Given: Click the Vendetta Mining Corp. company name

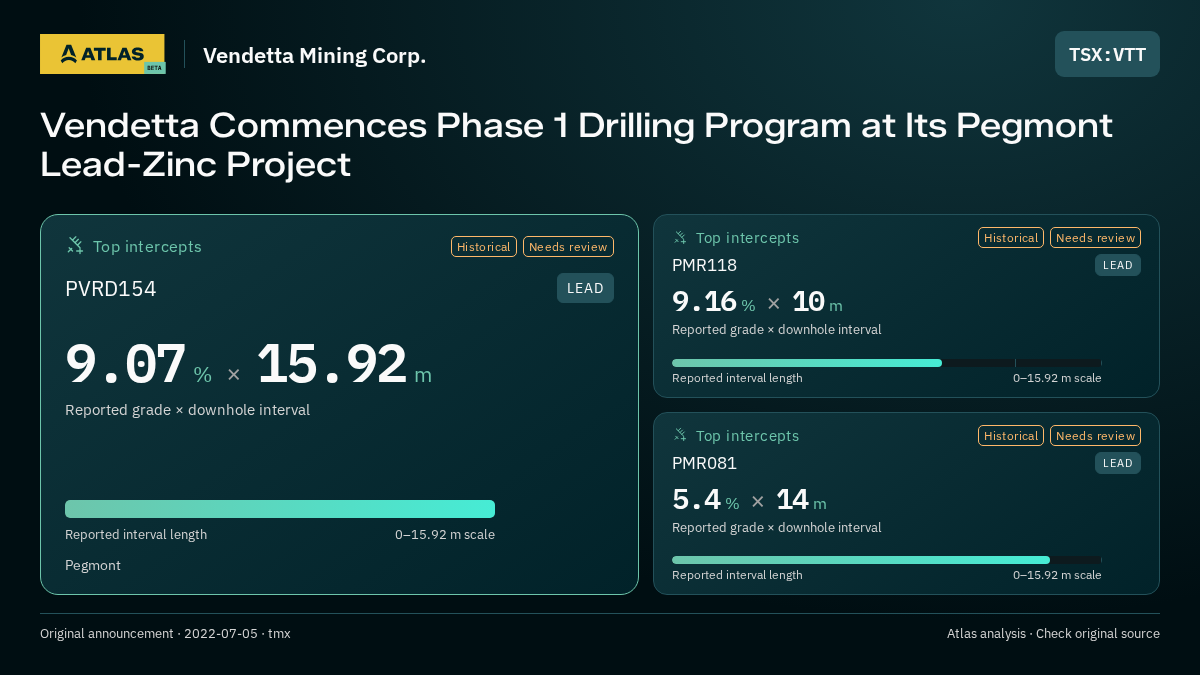Looking at the screenshot, I should [314, 56].
